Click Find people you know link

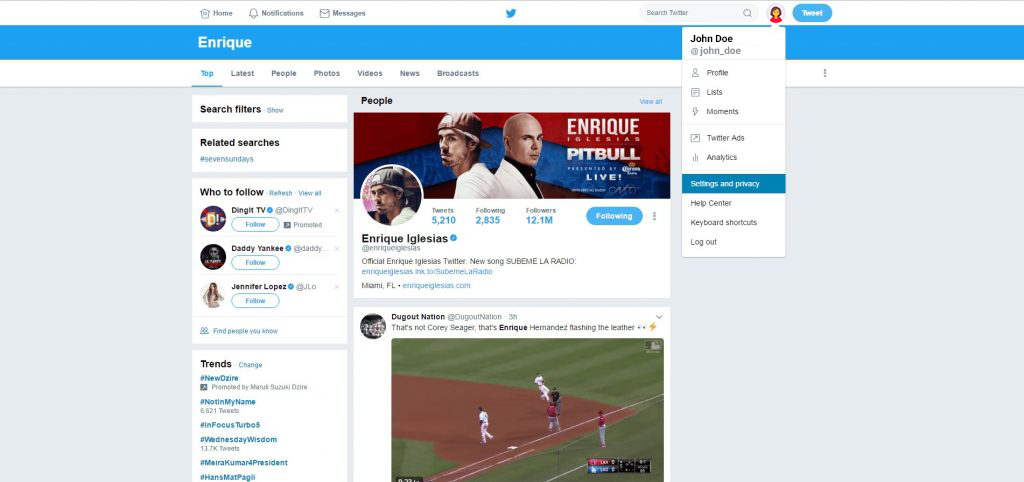tap(246, 331)
